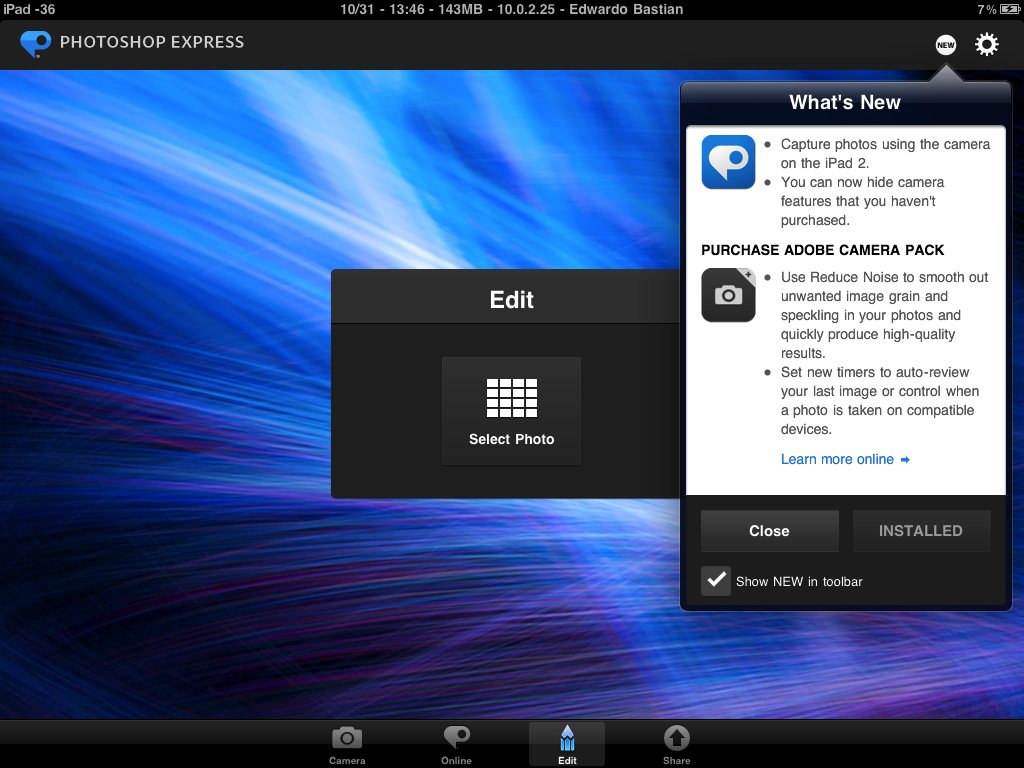Click the 'You can now hide camera' bullet
The width and height of the screenshot is (1024, 768).
pyautogui.click(x=862, y=201)
